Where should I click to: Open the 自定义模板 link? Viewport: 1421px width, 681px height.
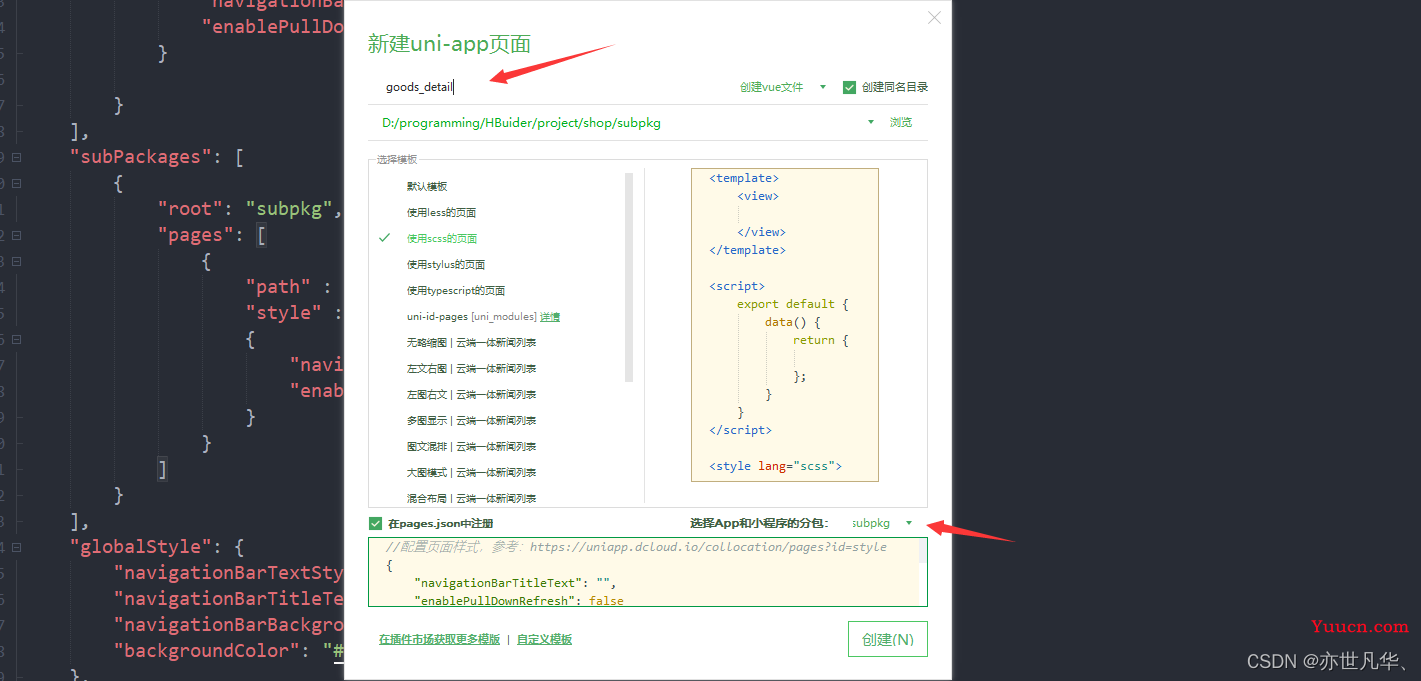(x=544, y=639)
